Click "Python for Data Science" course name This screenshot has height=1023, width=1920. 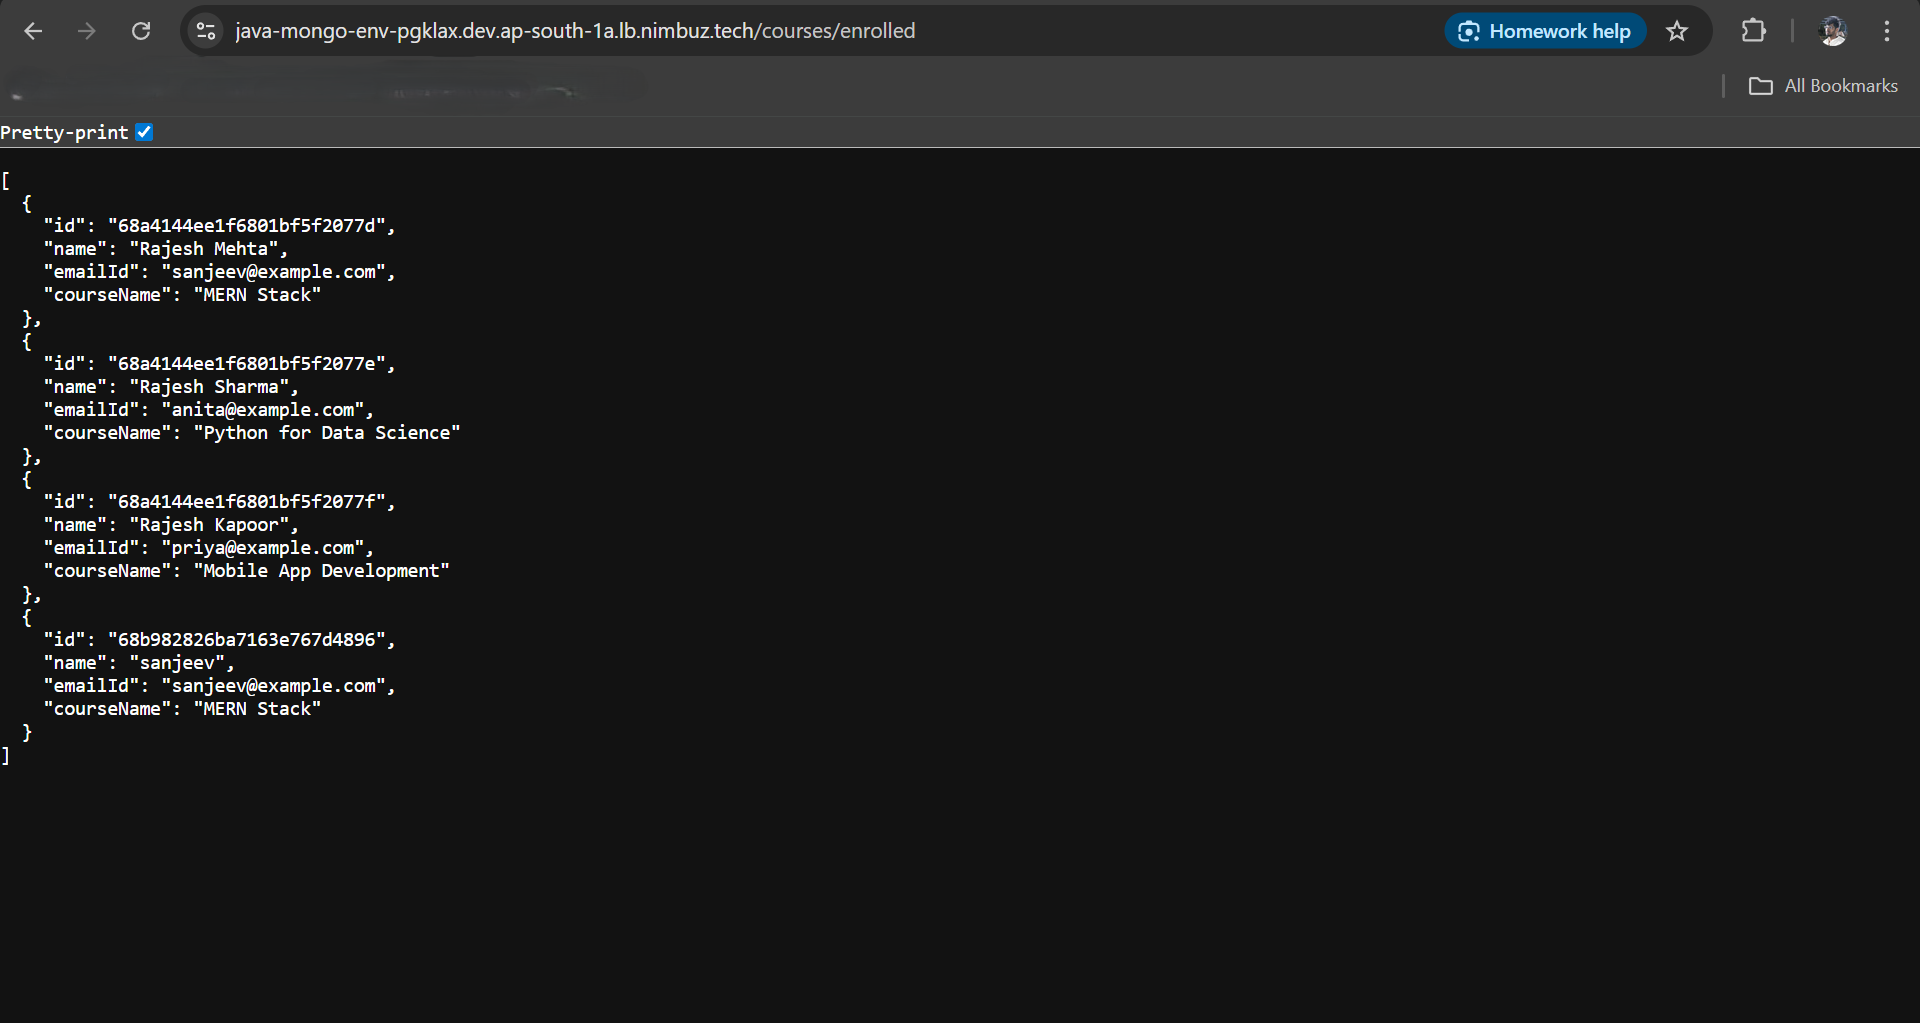[326, 433]
